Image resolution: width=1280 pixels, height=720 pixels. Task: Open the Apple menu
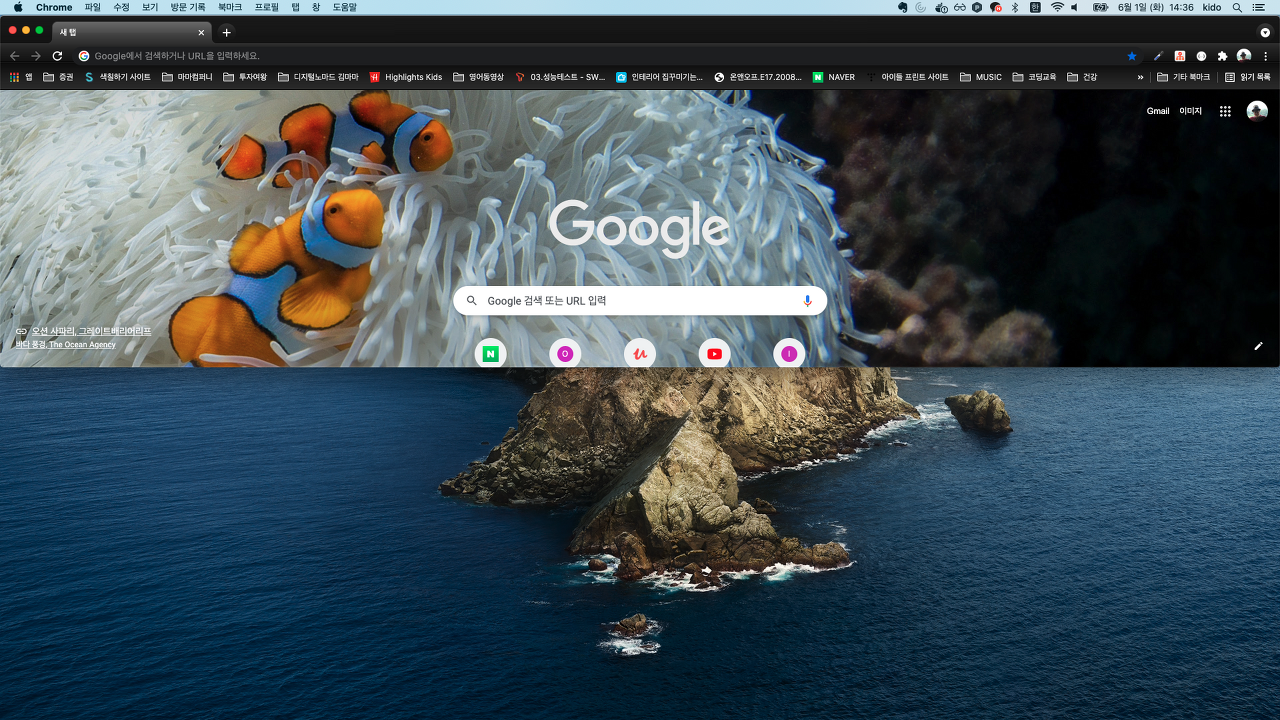(x=17, y=7)
